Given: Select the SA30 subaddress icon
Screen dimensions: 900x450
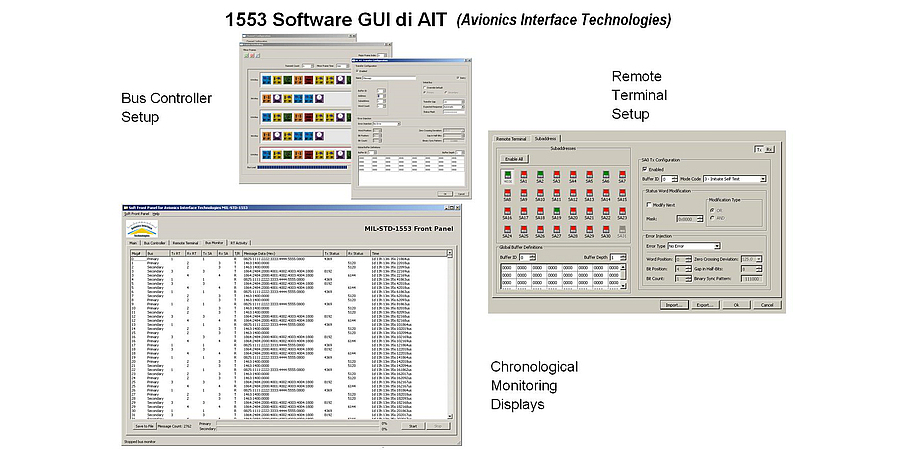Looking at the screenshot, I should [606, 231].
